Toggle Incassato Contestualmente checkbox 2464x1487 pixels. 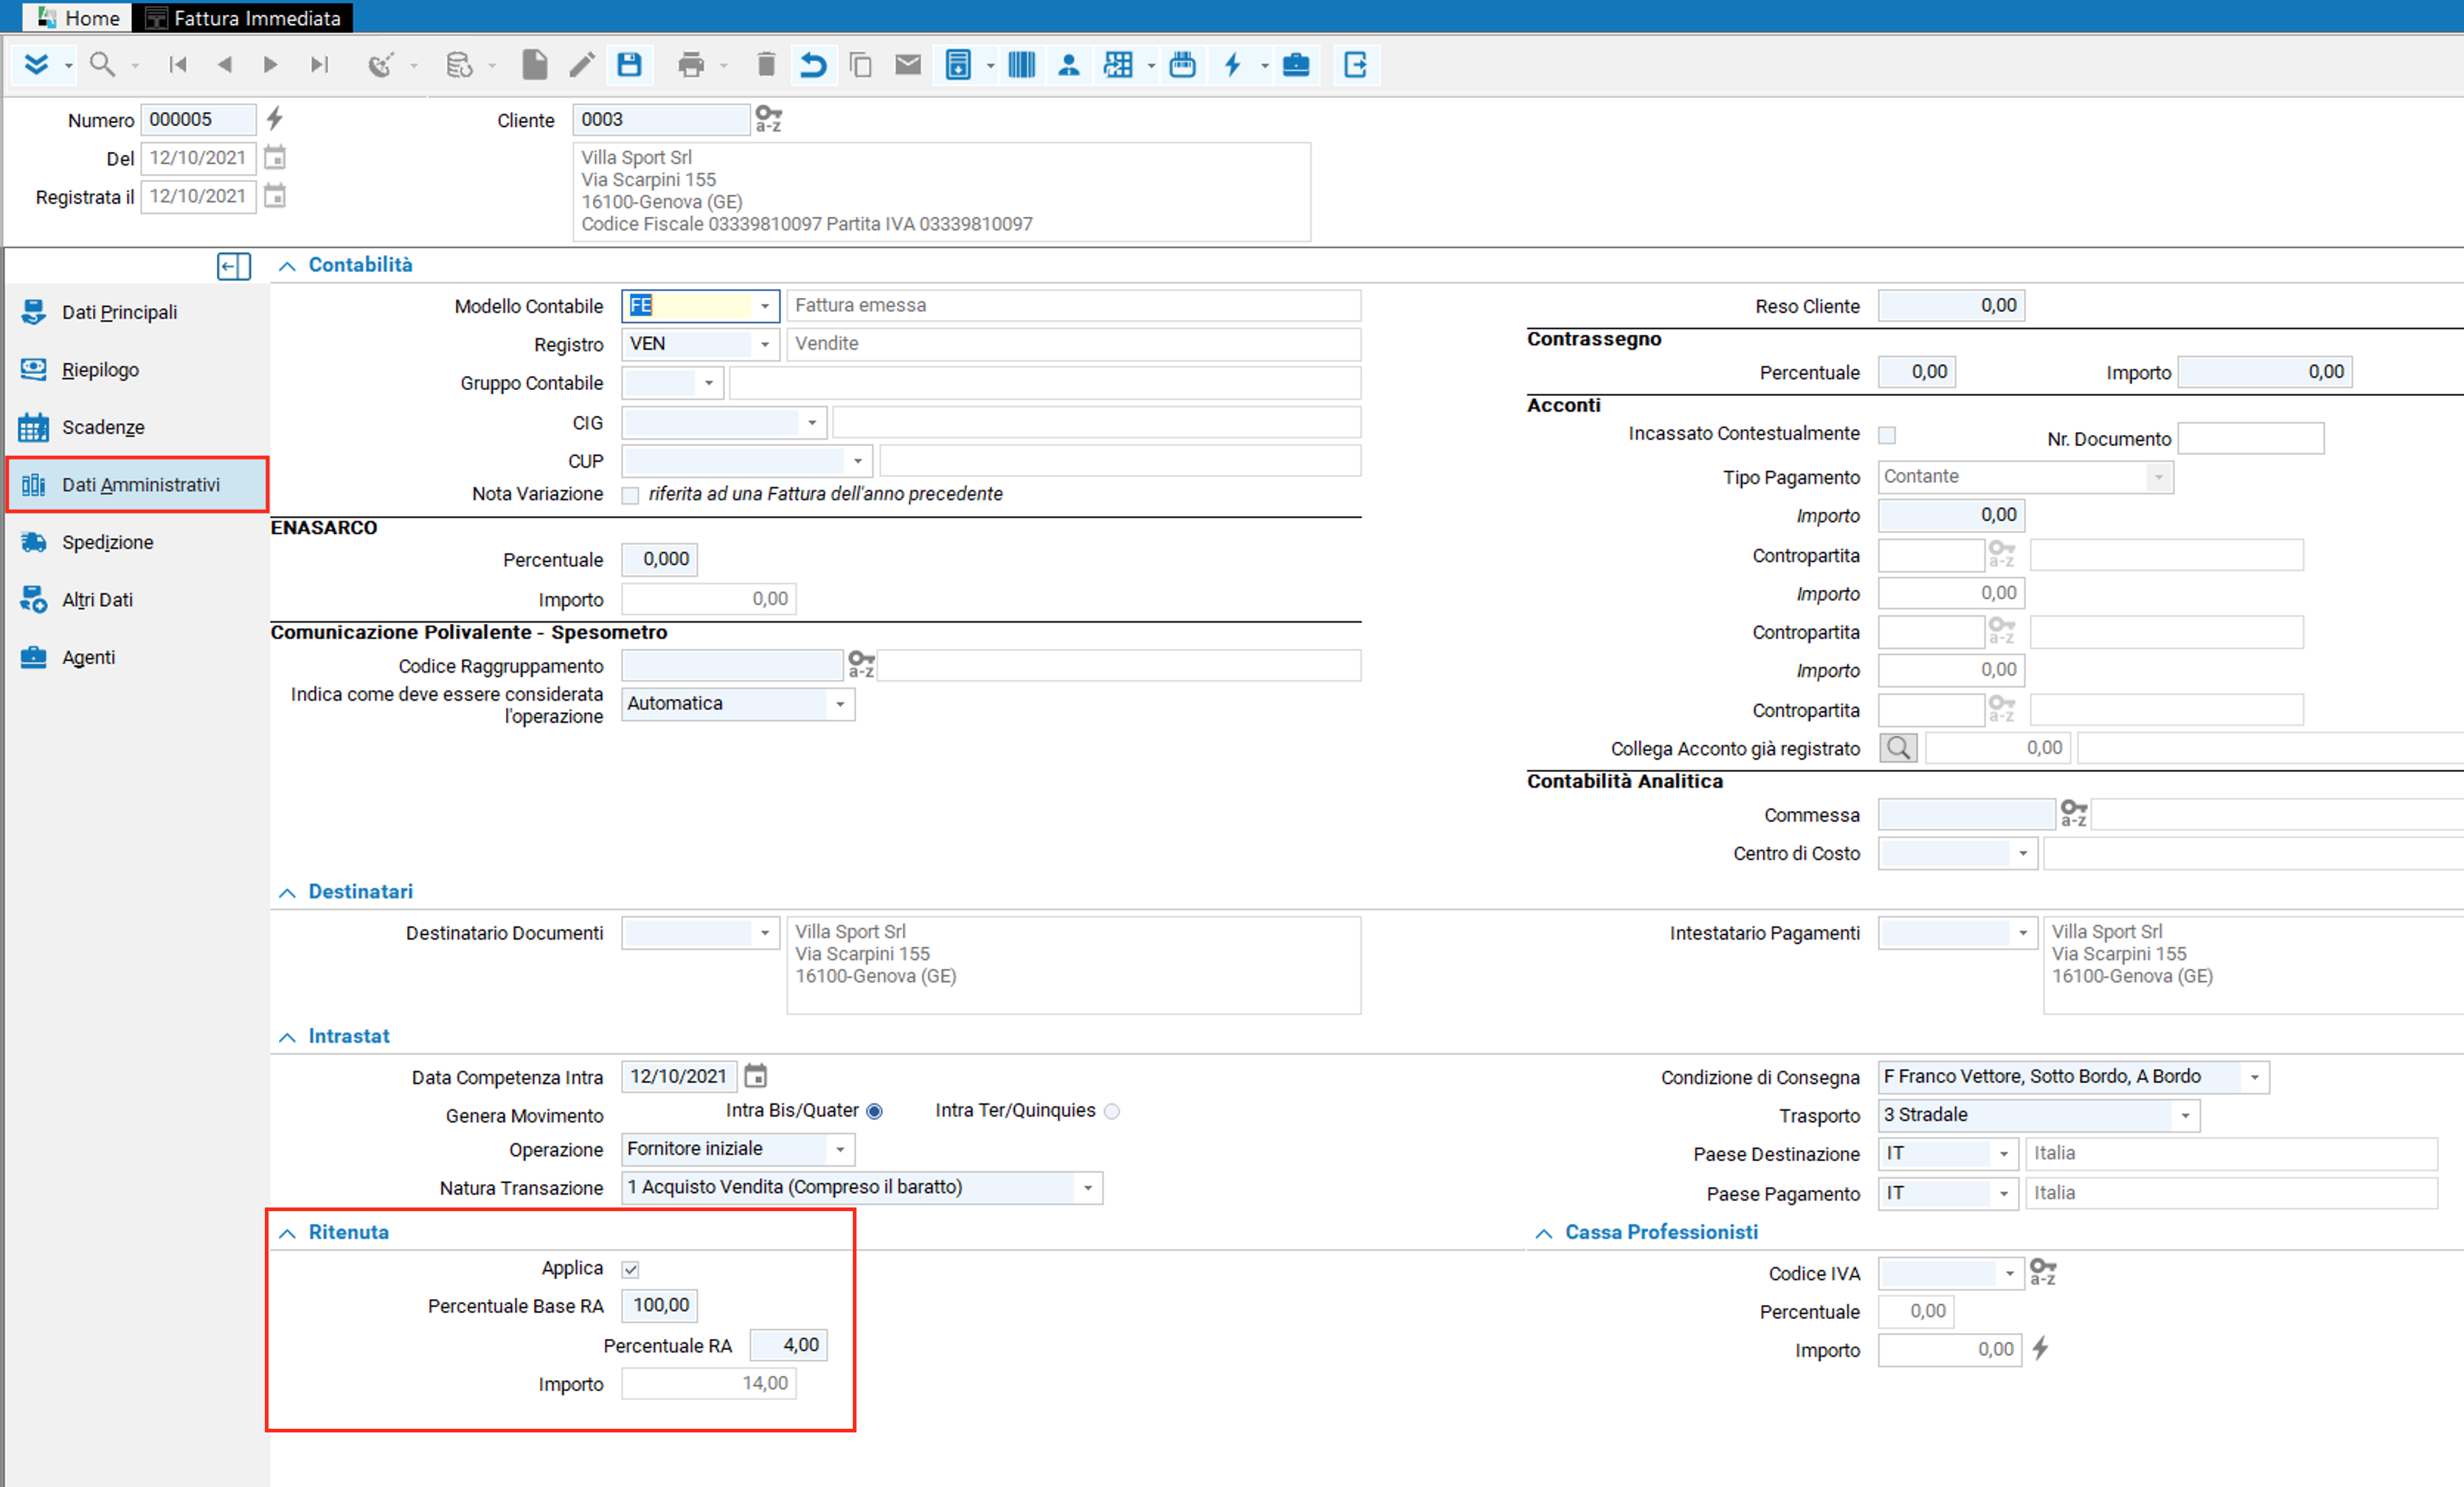tap(1887, 435)
